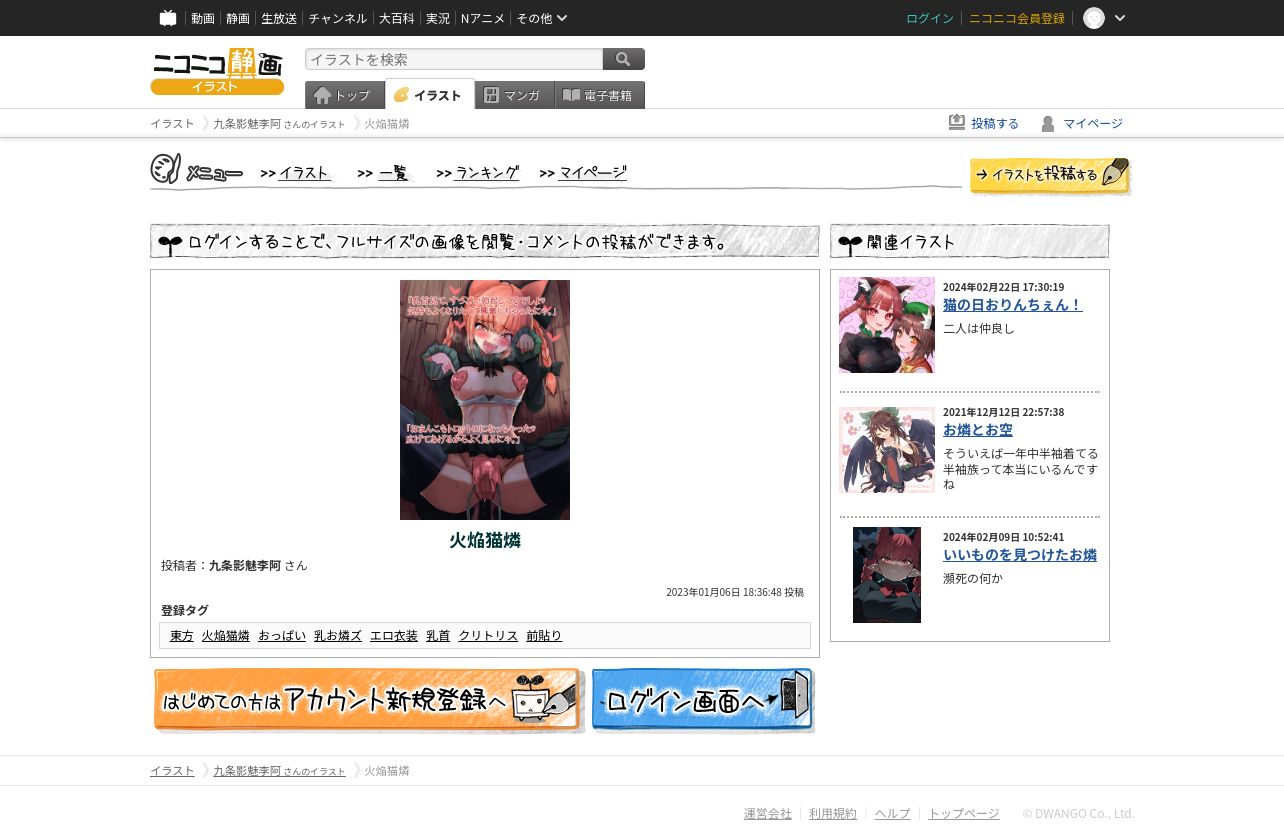Viewport: 1284px width, 840px height.
Task: Click the ログイン link at top right
Action: point(930,18)
